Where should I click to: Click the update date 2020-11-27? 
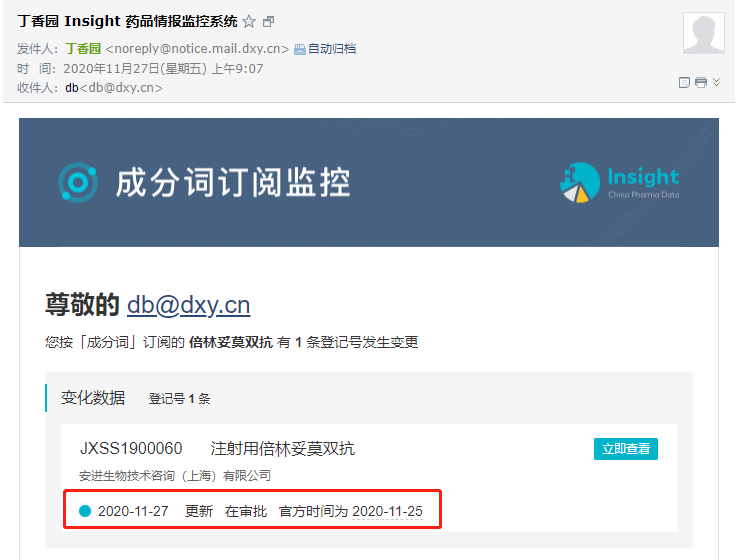click(133, 511)
